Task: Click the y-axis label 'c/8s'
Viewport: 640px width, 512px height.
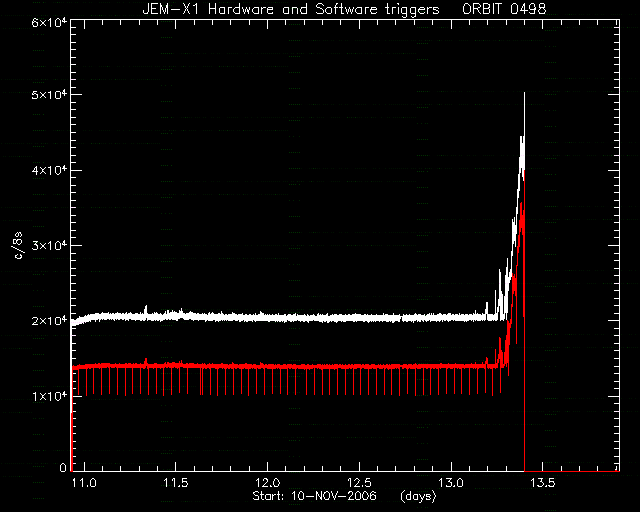Action: click(18, 245)
